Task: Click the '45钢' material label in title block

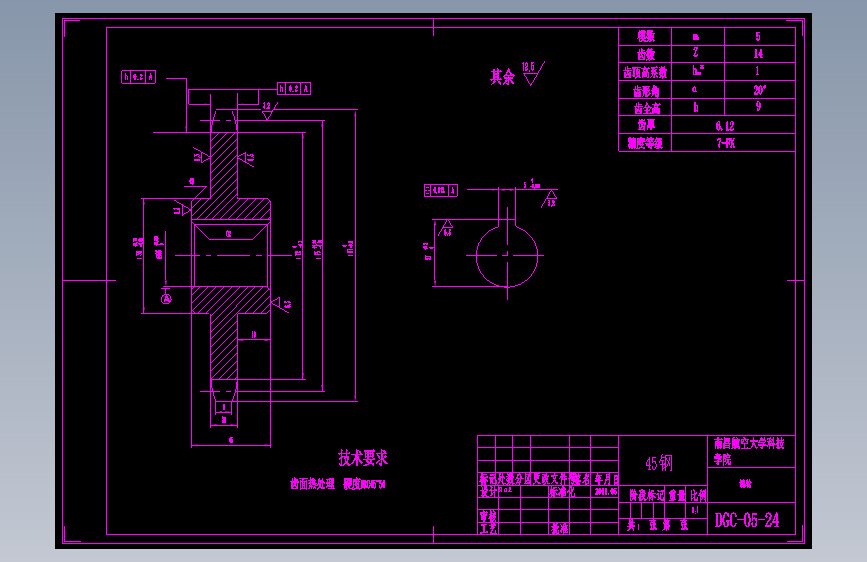Action: pyautogui.click(x=659, y=463)
